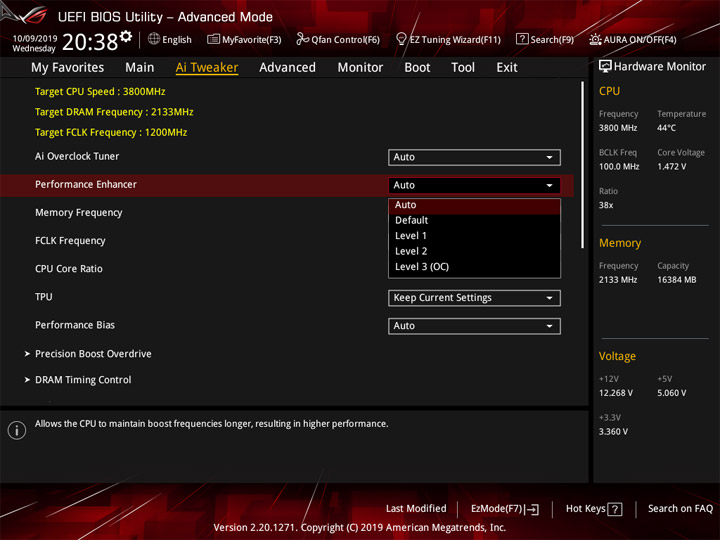Click the 20:38 clock display
This screenshot has width=720, height=540.
tap(90, 42)
